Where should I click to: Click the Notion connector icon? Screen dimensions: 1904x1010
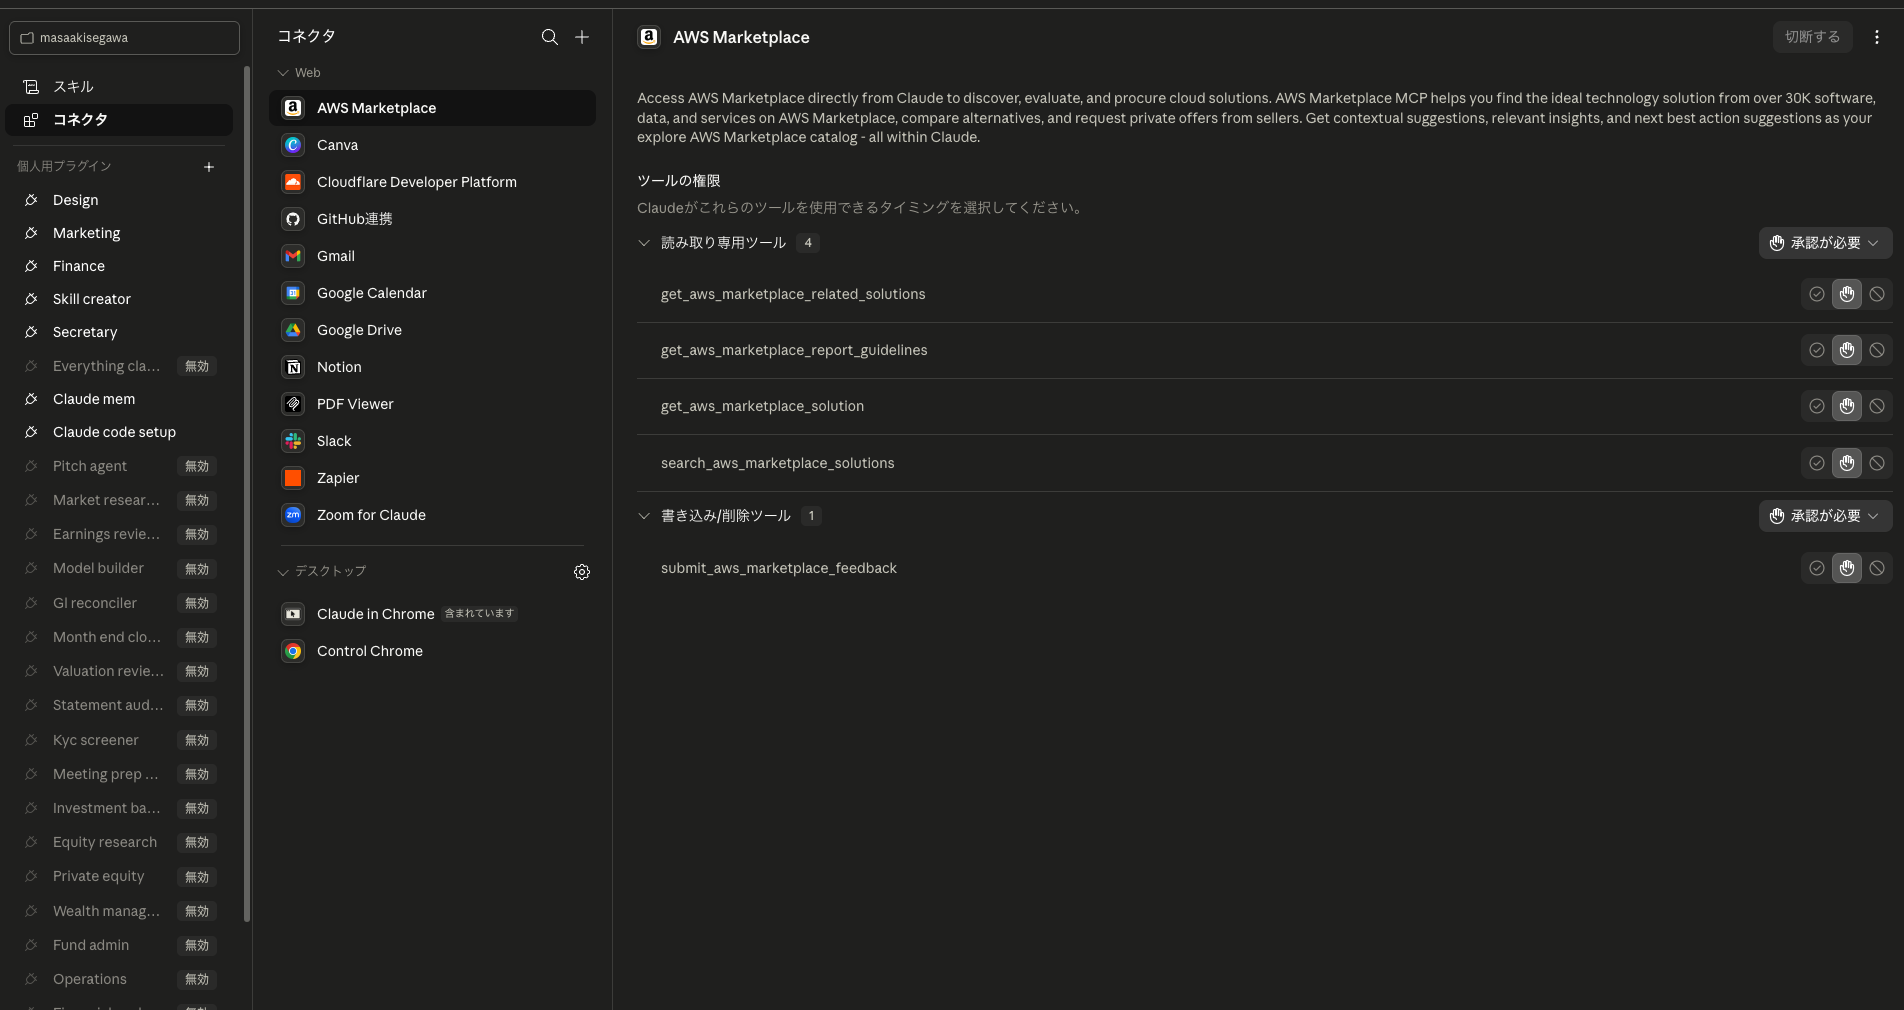tap(293, 367)
